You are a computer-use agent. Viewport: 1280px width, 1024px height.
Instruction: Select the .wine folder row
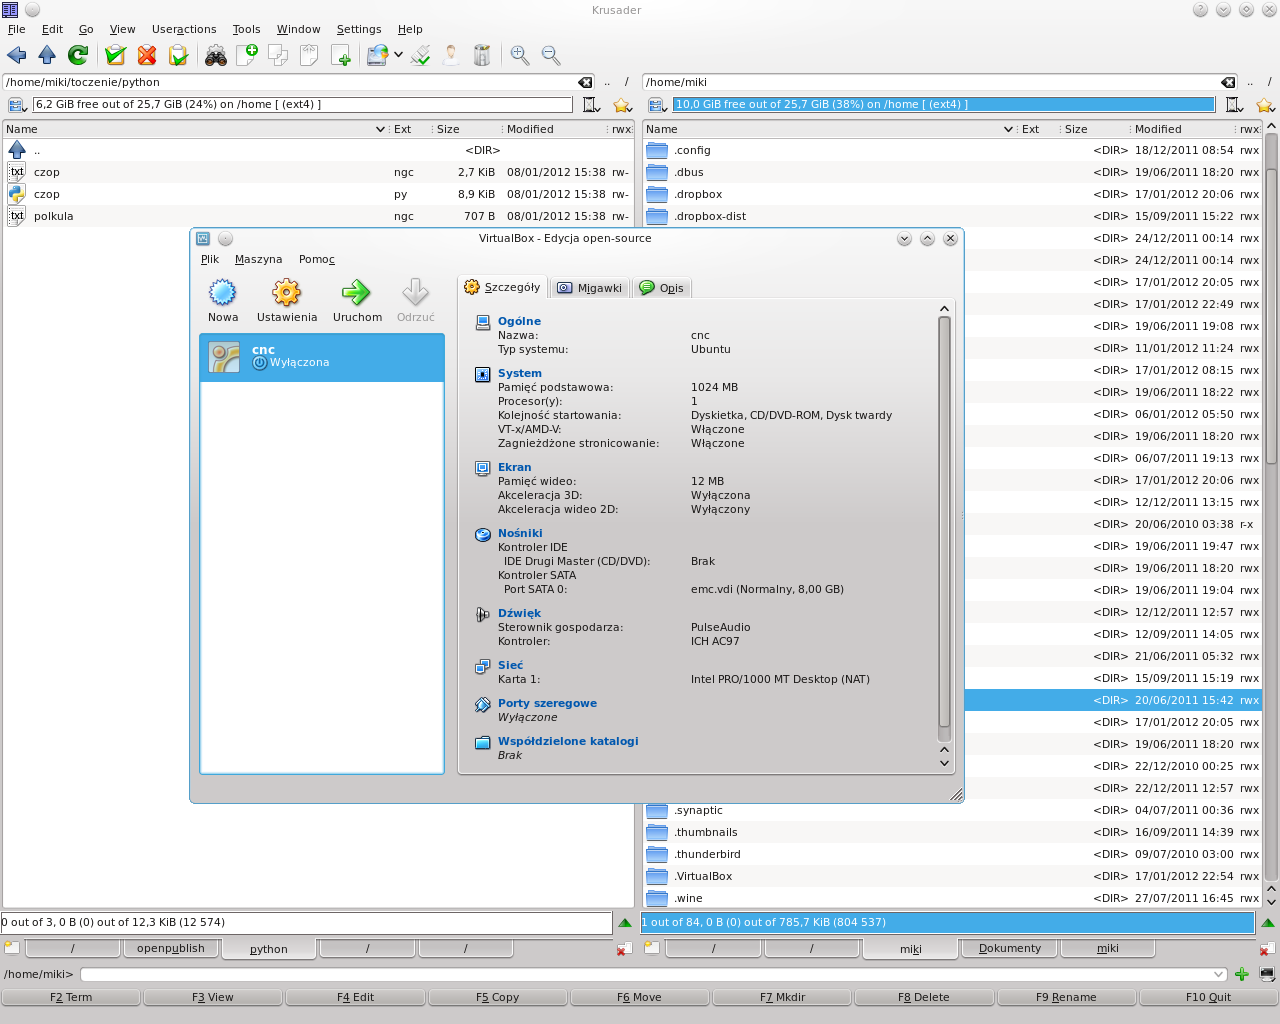pyautogui.click(x=951, y=898)
